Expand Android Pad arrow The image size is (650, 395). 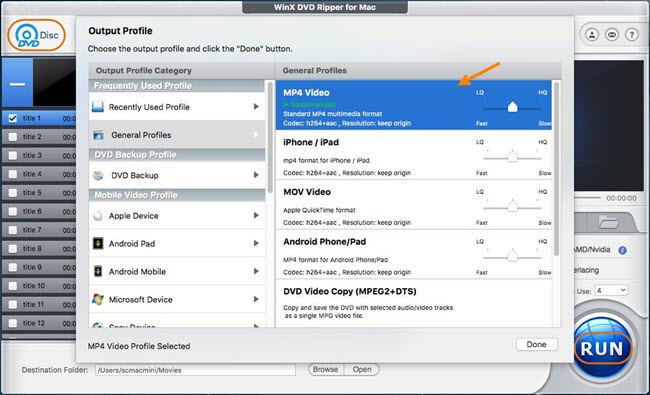click(256, 243)
